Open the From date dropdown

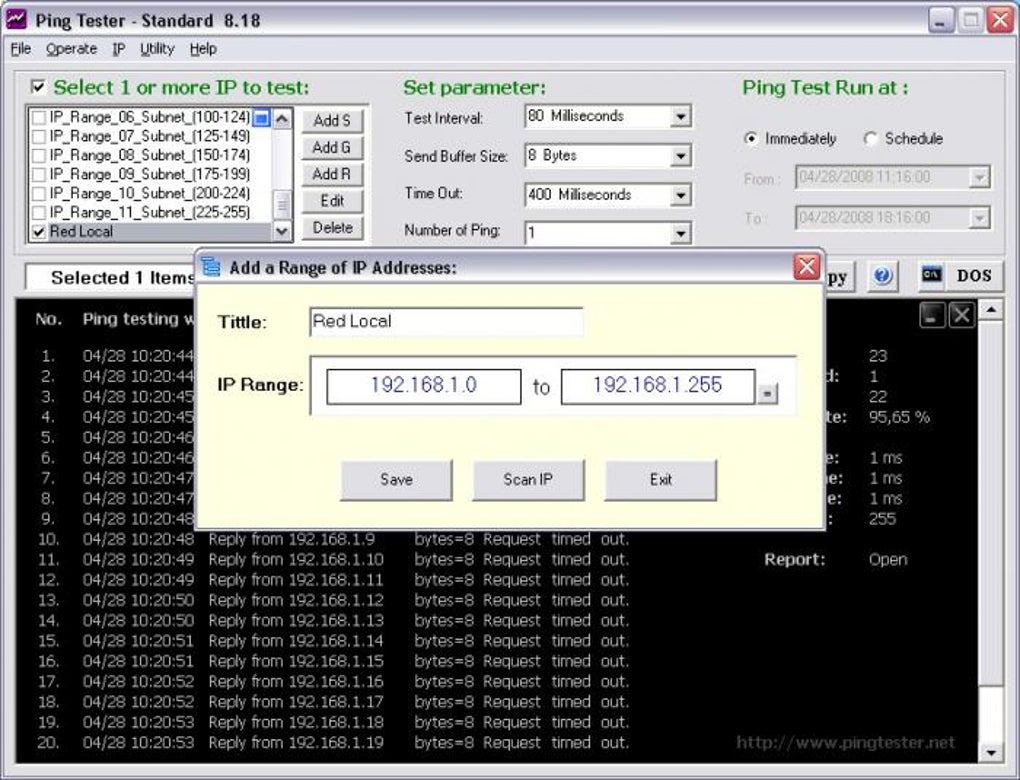(x=978, y=177)
